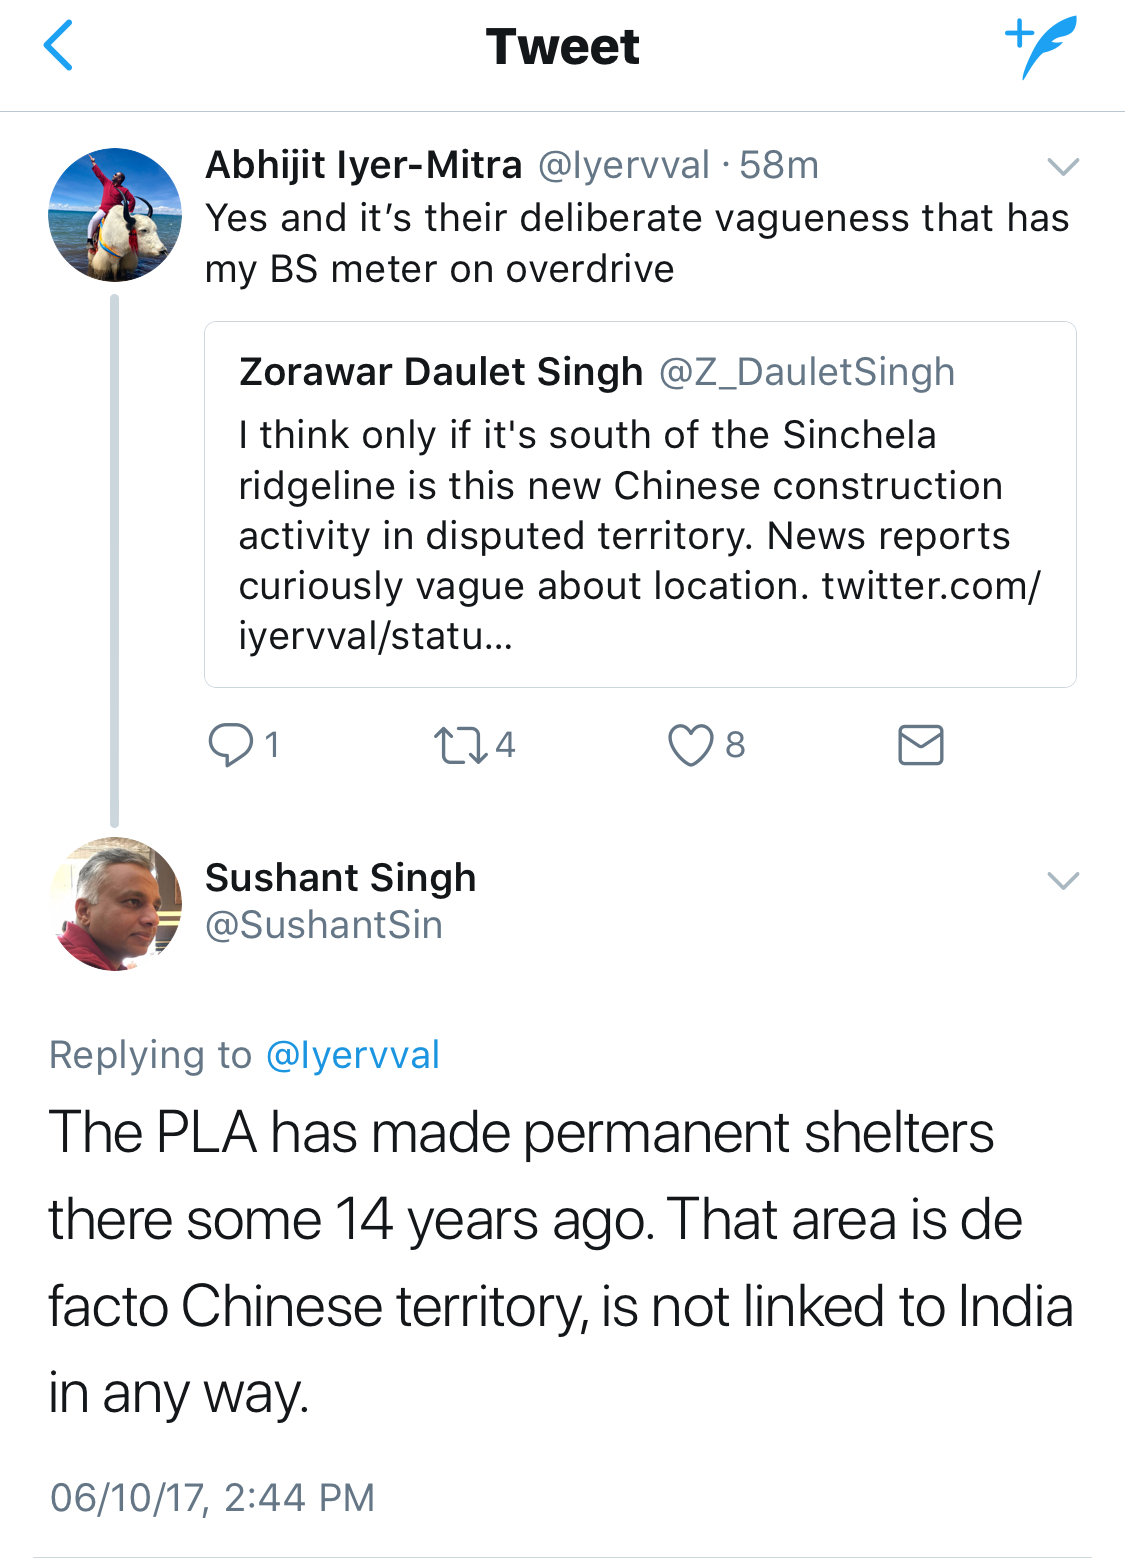
Task: Retweet Abhijit Iyer-Mitra's tweet
Action: [x=460, y=745]
